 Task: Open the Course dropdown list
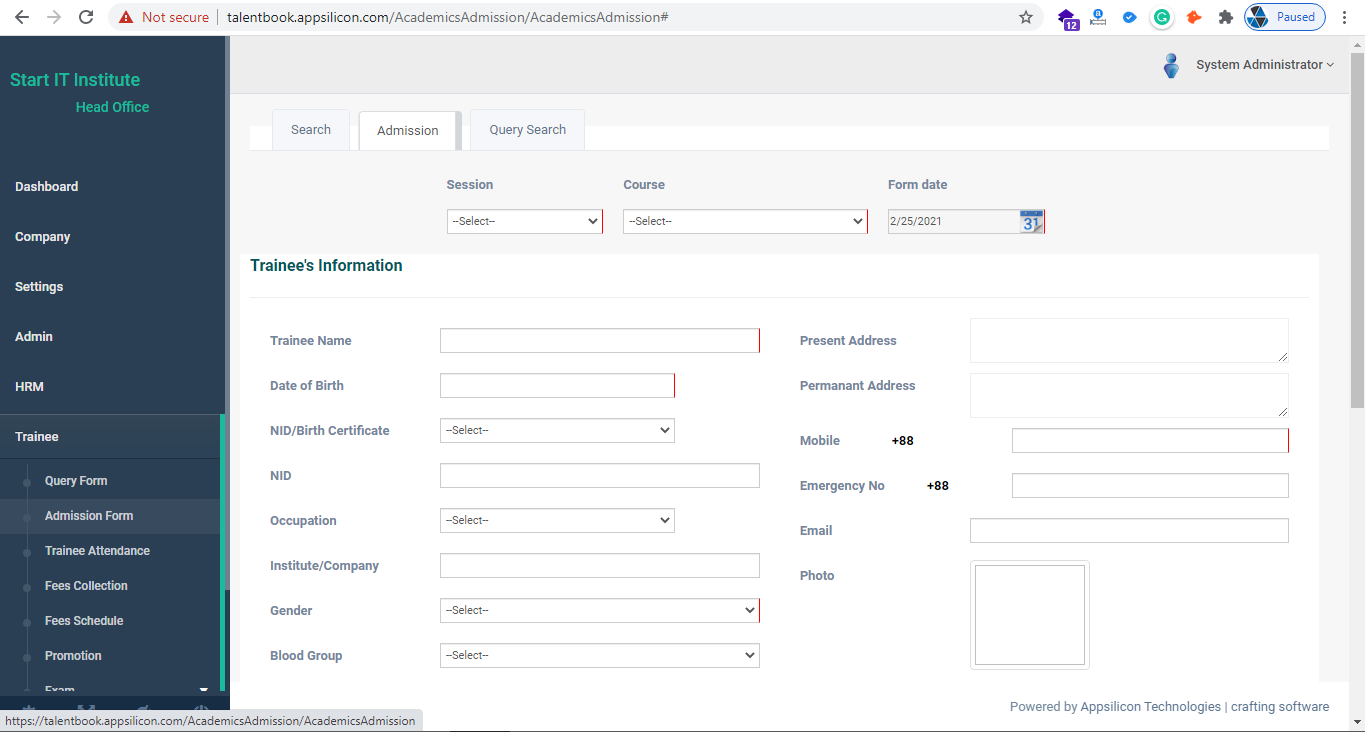(745, 221)
